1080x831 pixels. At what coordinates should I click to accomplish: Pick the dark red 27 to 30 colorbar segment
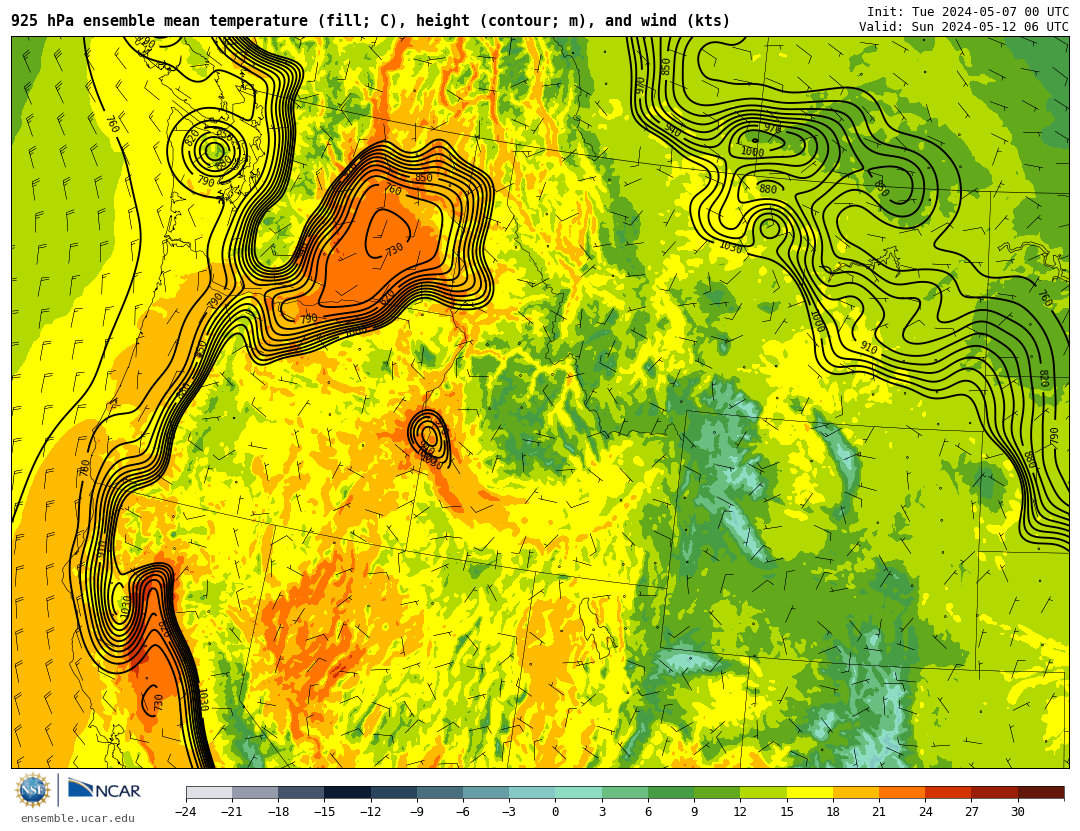coord(994,792)
